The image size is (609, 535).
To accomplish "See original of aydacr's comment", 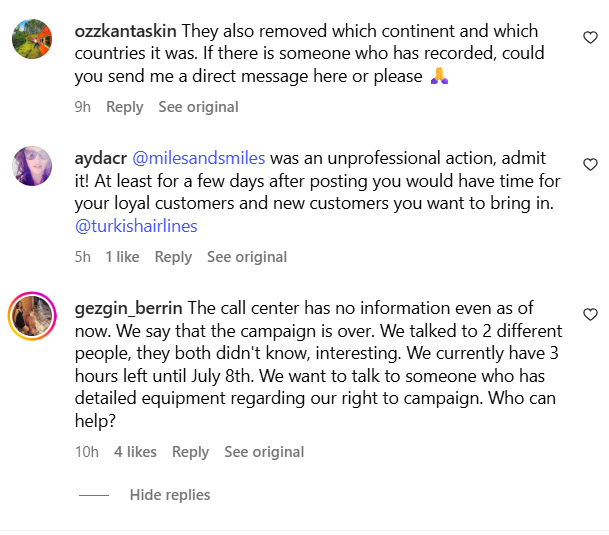I will pos(247,257).
